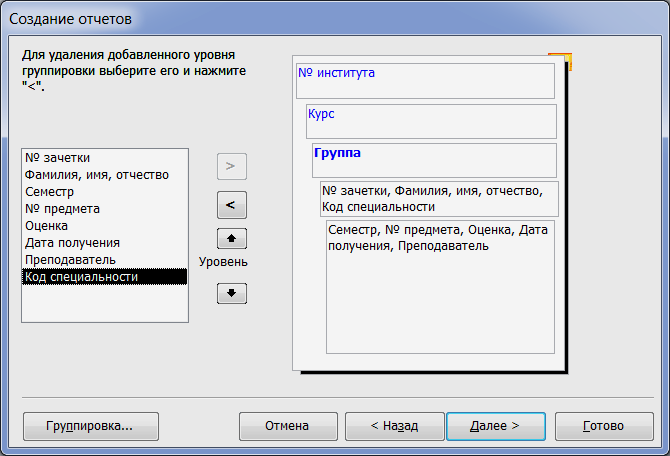
Task: Select '№ предмета' list item
Action: pyautogui.click(x=105, y=209)
